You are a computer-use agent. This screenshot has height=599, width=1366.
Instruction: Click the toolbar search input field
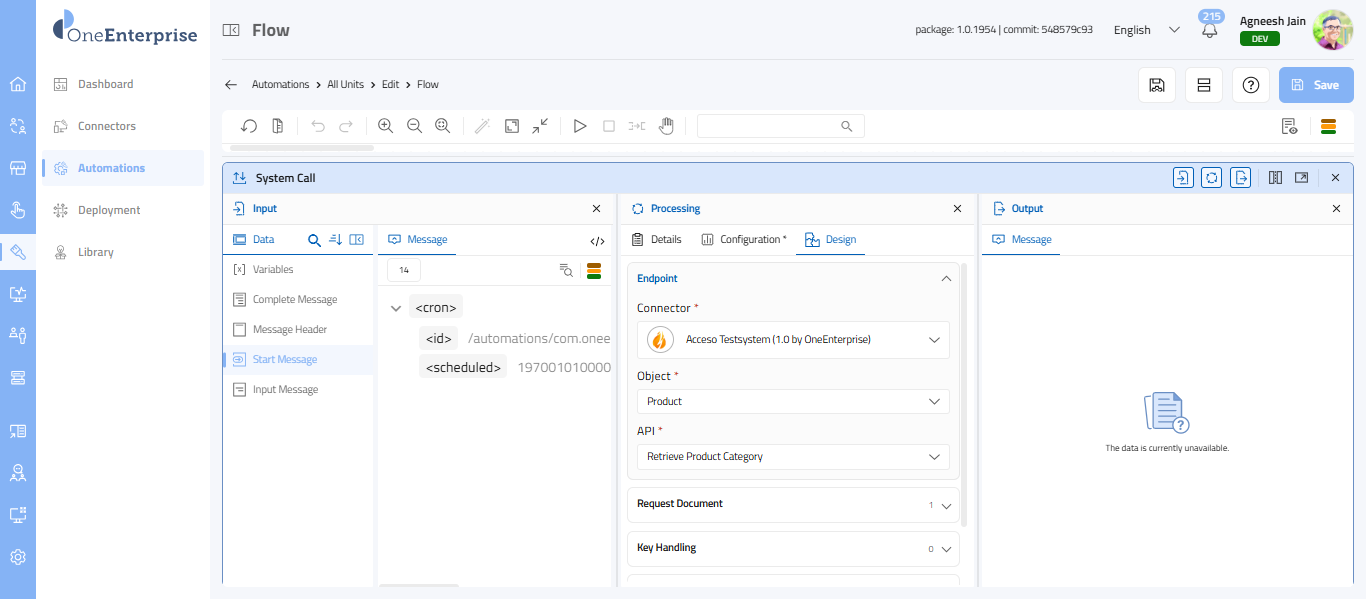pyautogui.click(x=770, y=126)
